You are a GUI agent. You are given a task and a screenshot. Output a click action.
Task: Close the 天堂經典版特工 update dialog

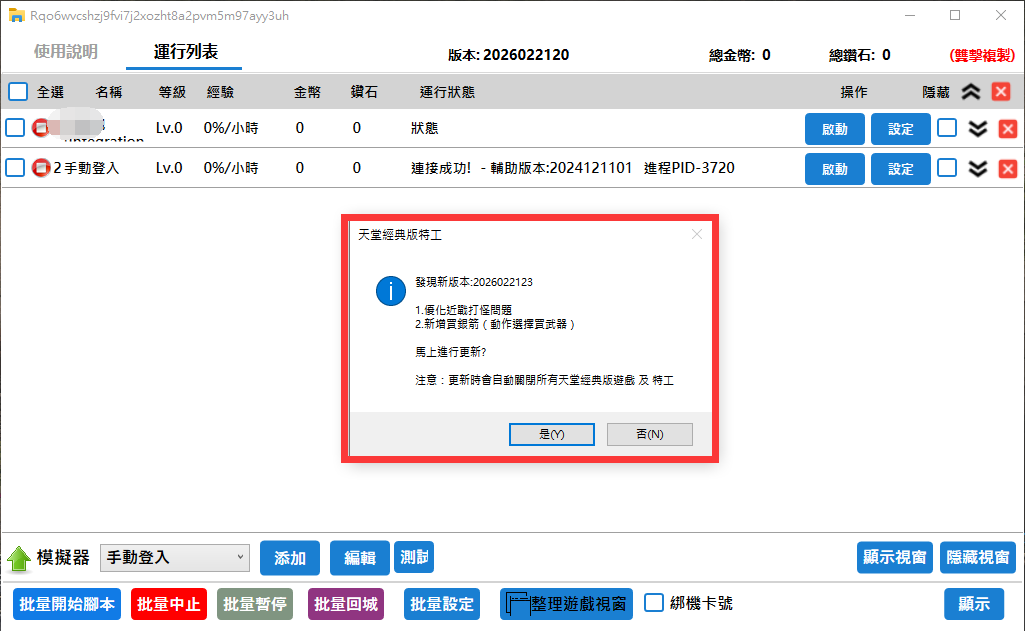click(x=697, y=234)
